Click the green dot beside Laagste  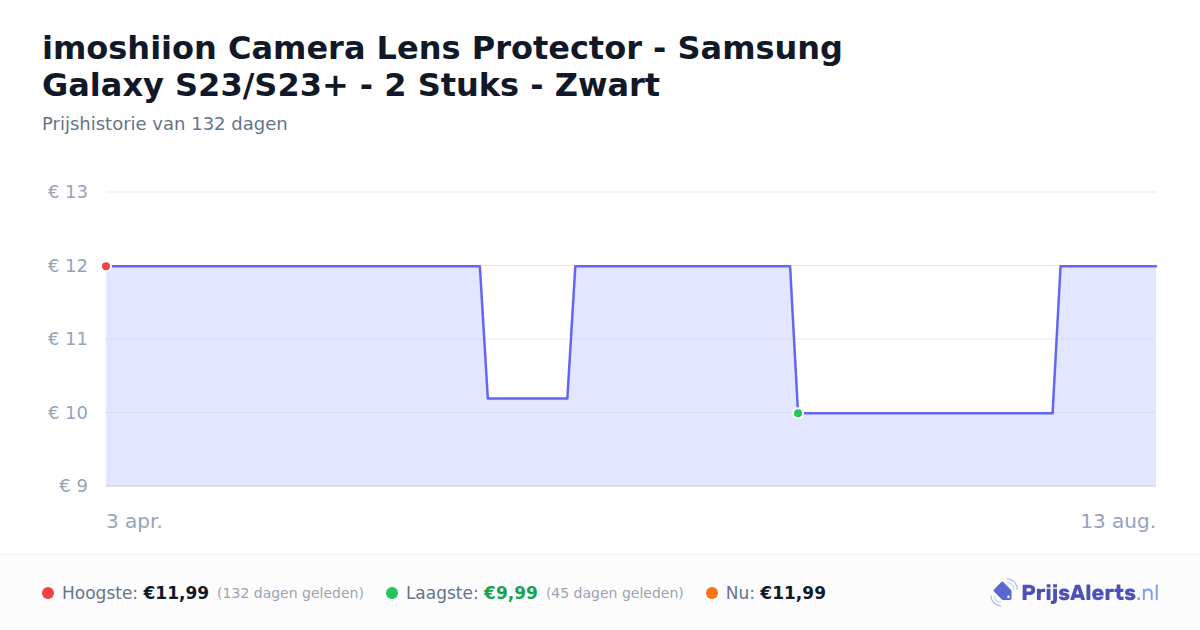point(392,593)
